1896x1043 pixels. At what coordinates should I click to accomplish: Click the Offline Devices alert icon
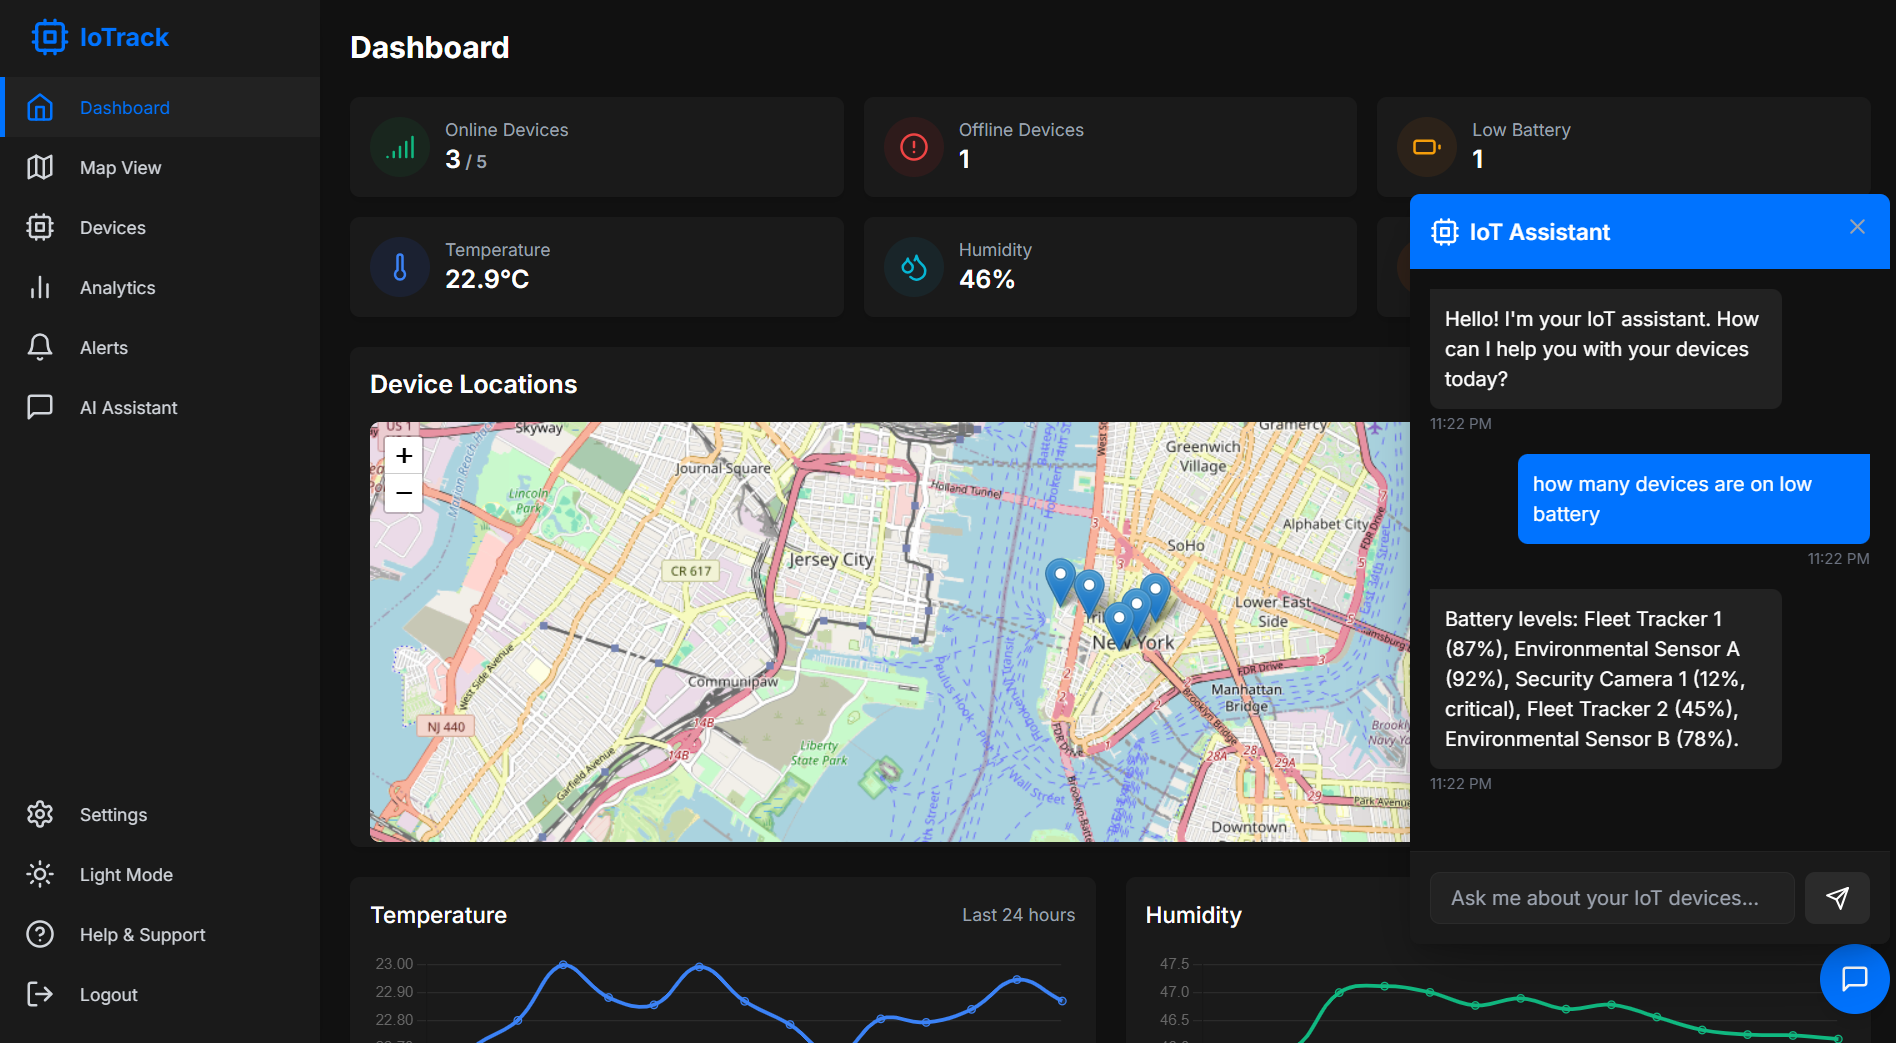914,147
